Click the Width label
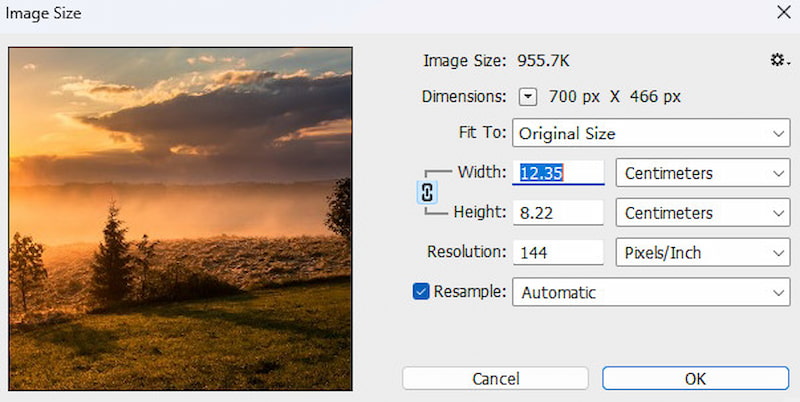Image resolution: width=800 pixels, height=402 pixels. point(482,172)
